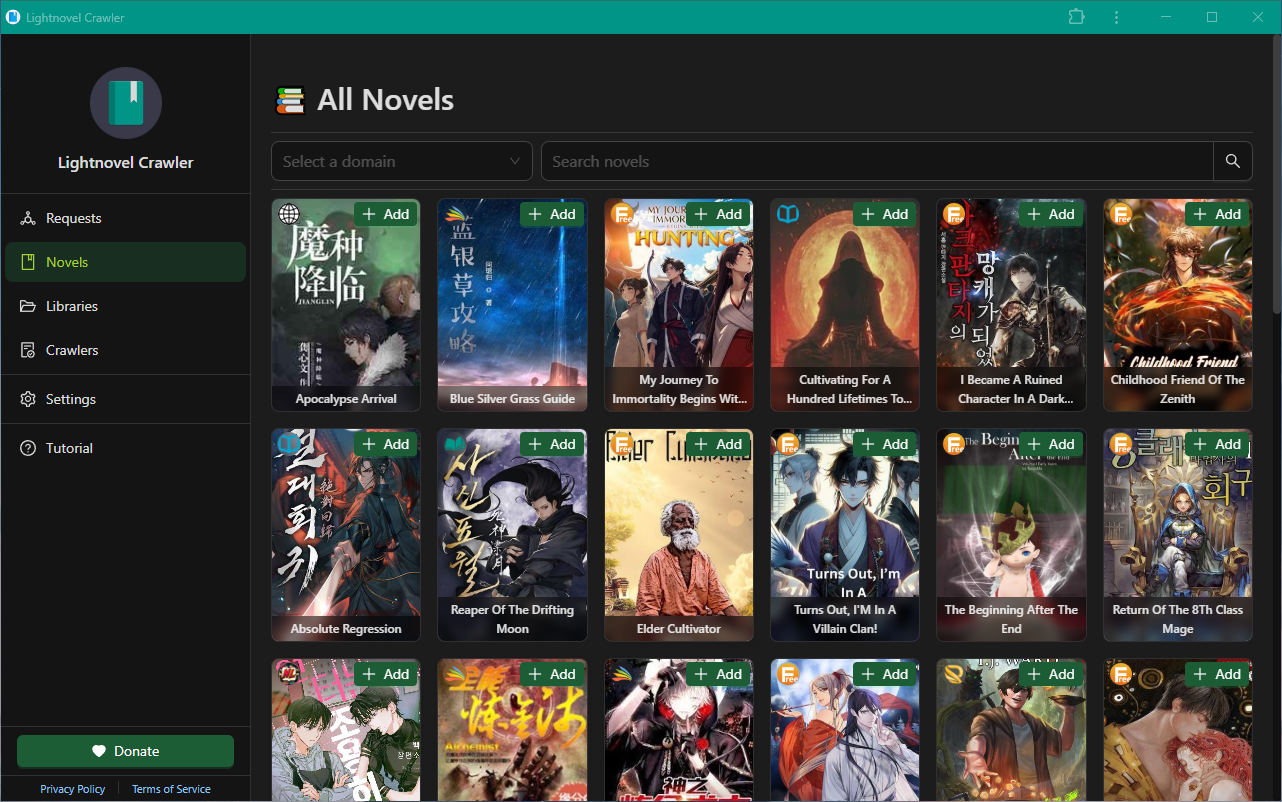Click the Free source badge on My Journey To Immortality
Viewport: 1282px width, 802px height.
[622, 214]
